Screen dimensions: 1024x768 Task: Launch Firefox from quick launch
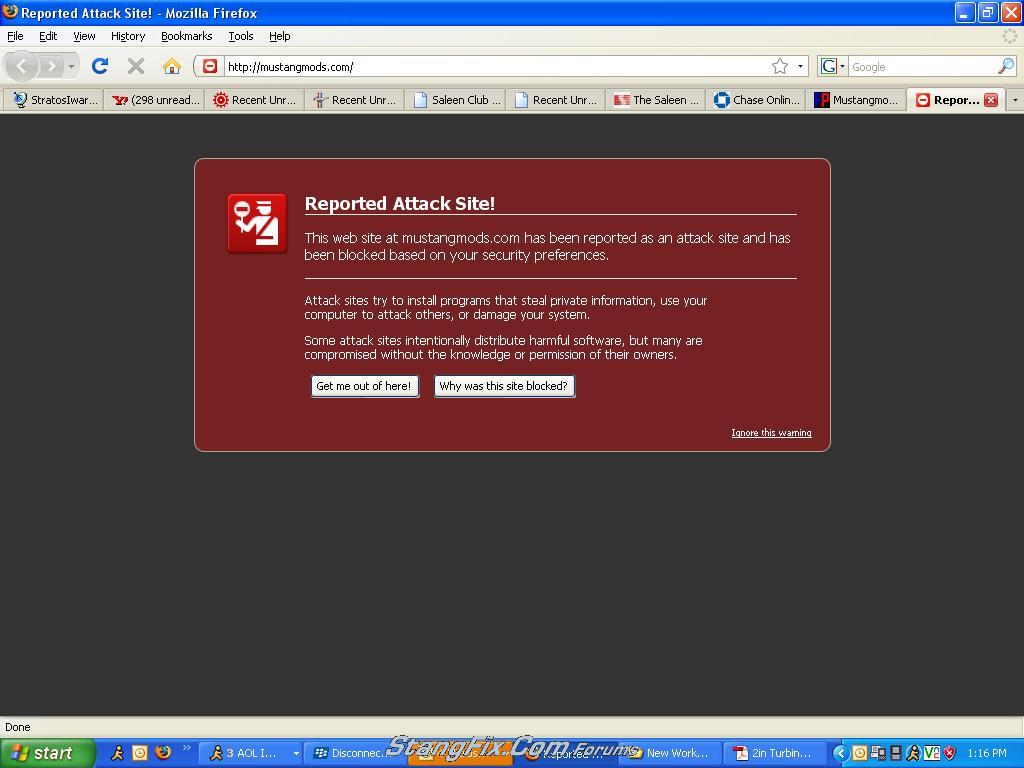163,752
